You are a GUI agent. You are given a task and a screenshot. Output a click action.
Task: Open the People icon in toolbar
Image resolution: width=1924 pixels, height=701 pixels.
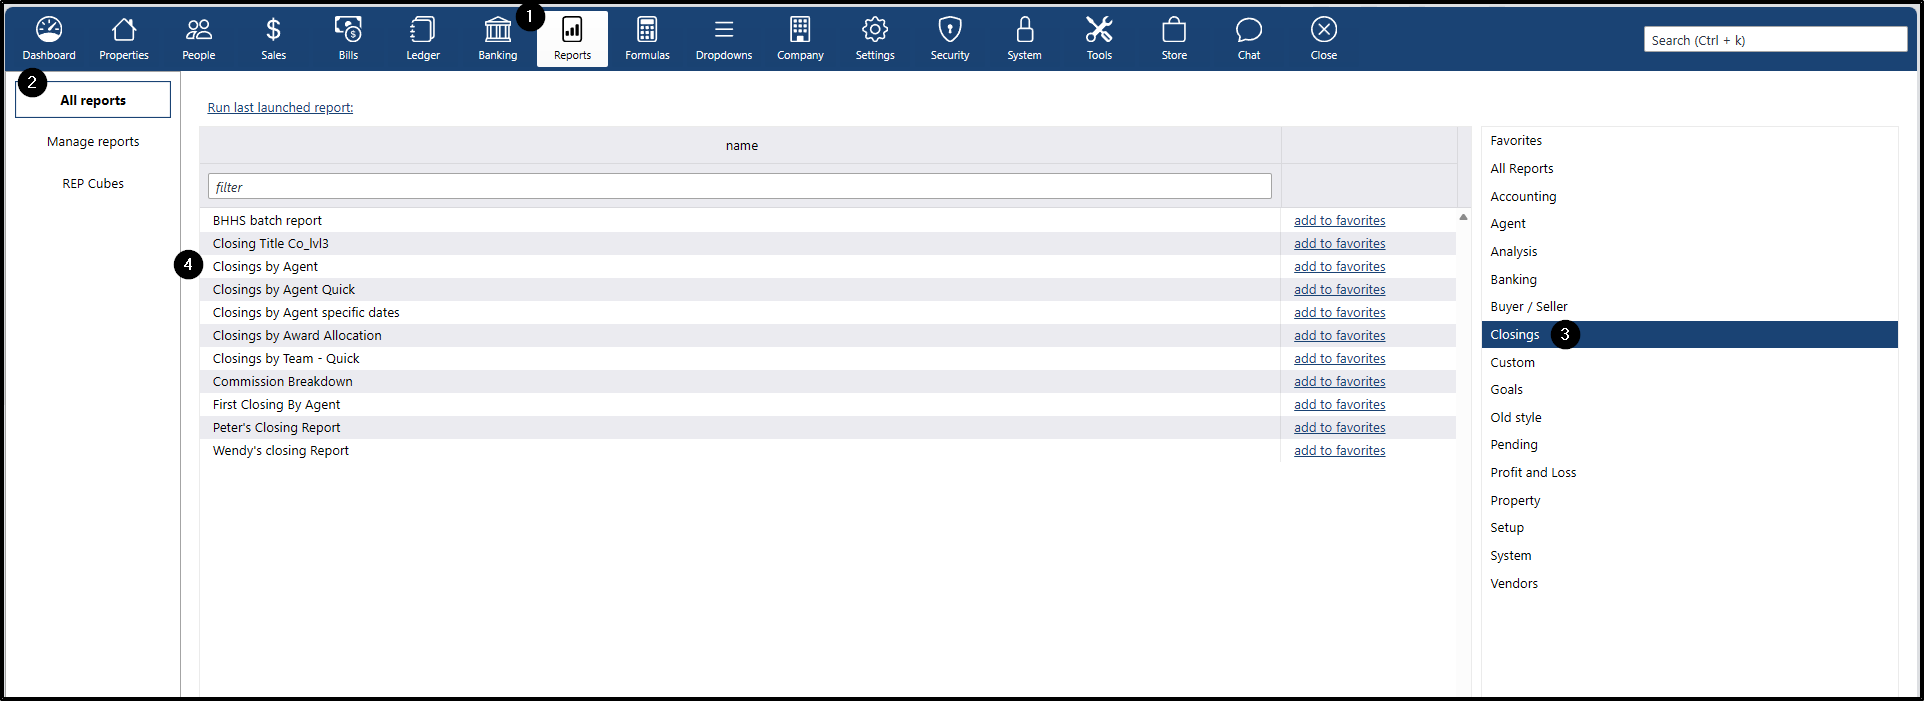(198, 30)
